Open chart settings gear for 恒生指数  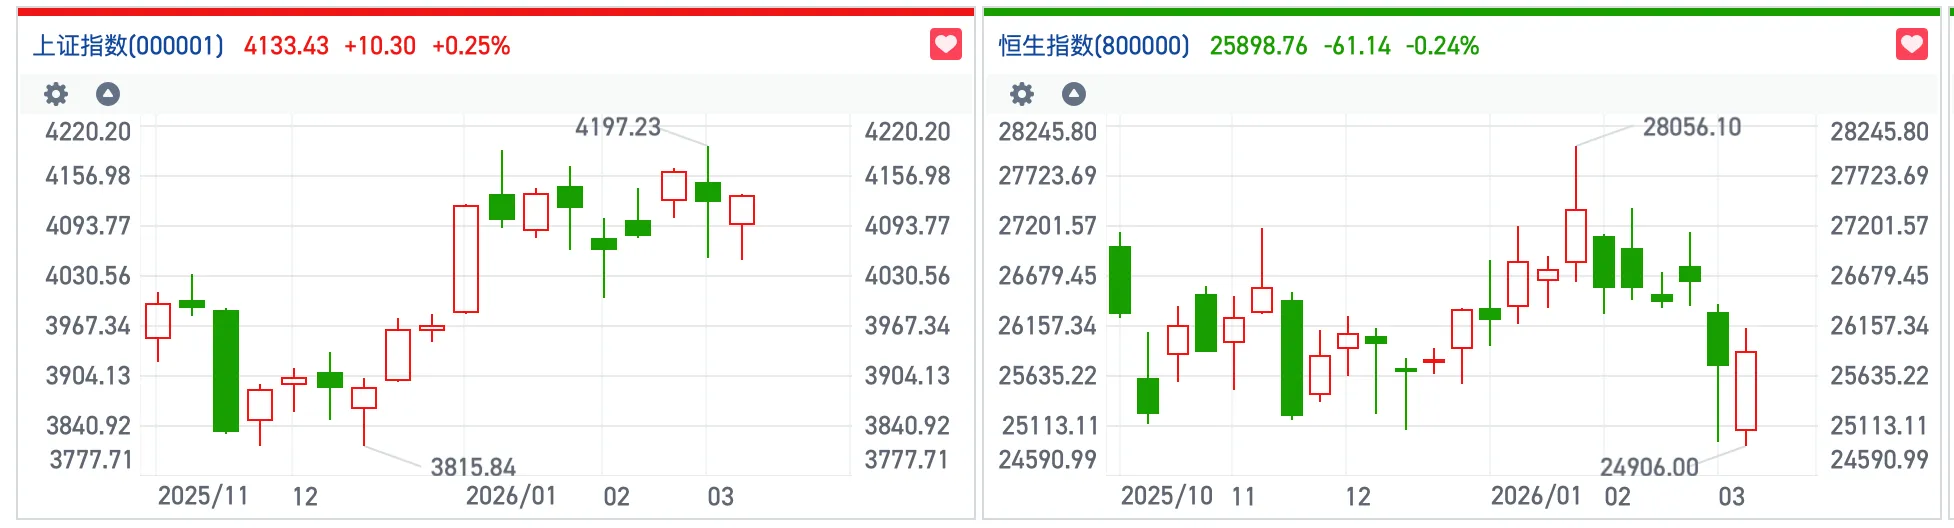[1022, 94]
